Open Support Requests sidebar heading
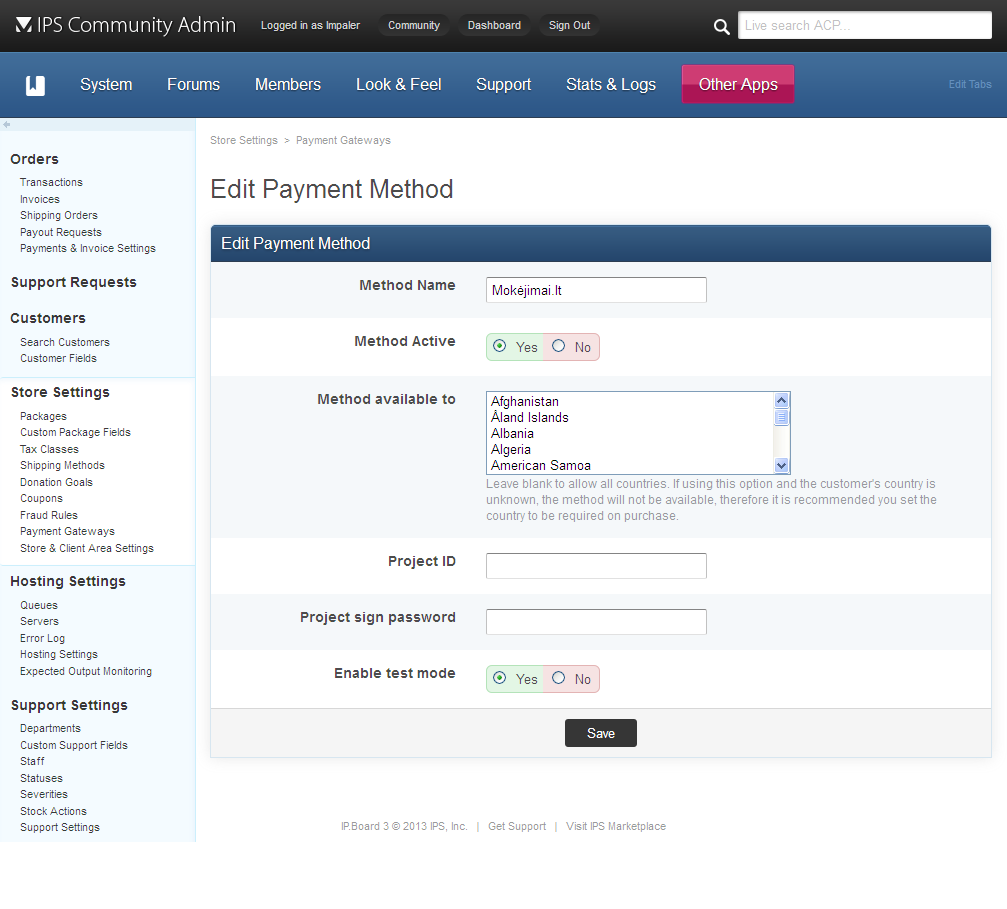This screenshot has width=1007, height=909. (x=74, y=282)
